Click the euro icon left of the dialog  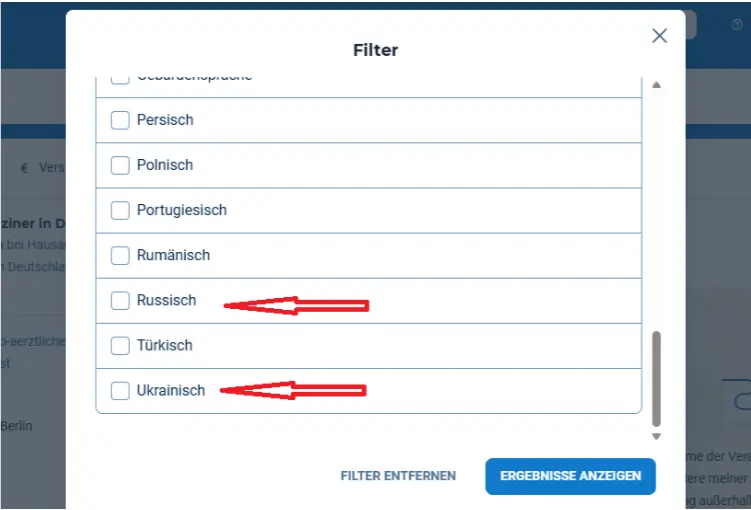[x=24, y=168]
